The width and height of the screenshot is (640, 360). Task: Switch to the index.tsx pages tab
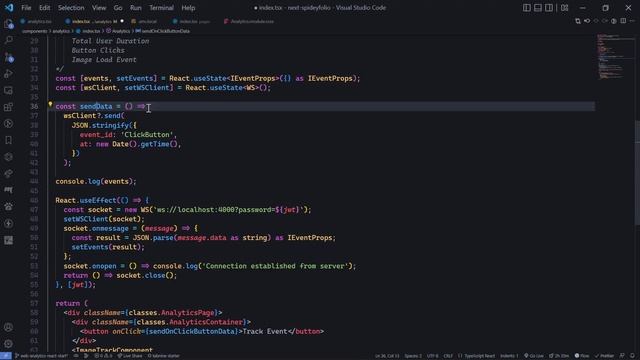point(191,21)
